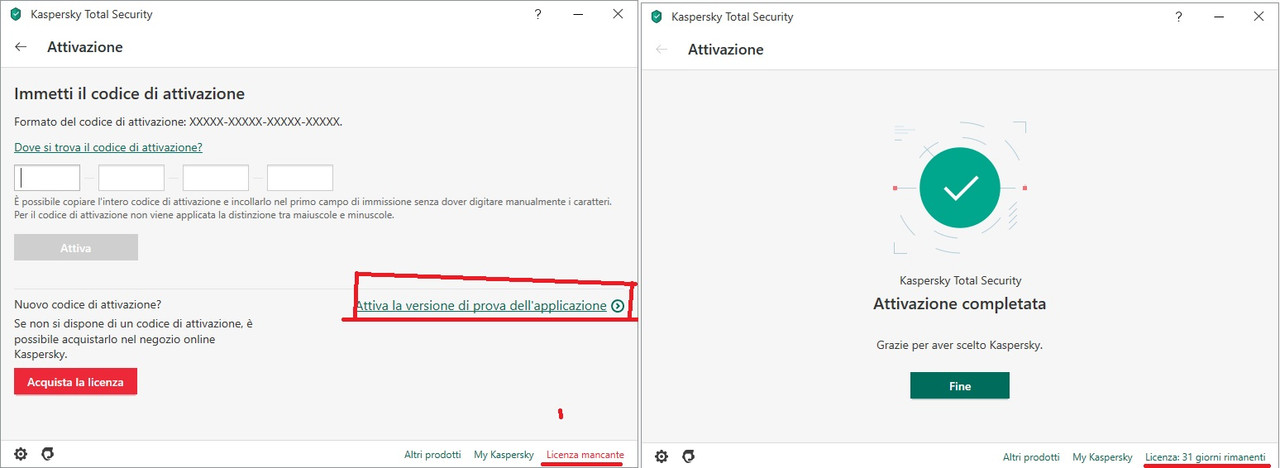
Task: Open 'Dove si trova il codice di attivazione?' link
Action: click(108, 147)
